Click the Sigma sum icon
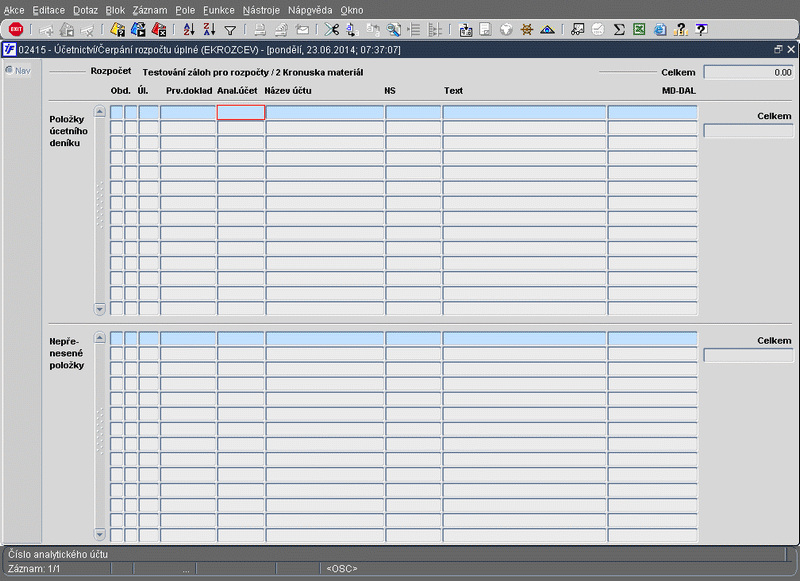This screenshot has height=581, width=800. click(x=619, y=30)
